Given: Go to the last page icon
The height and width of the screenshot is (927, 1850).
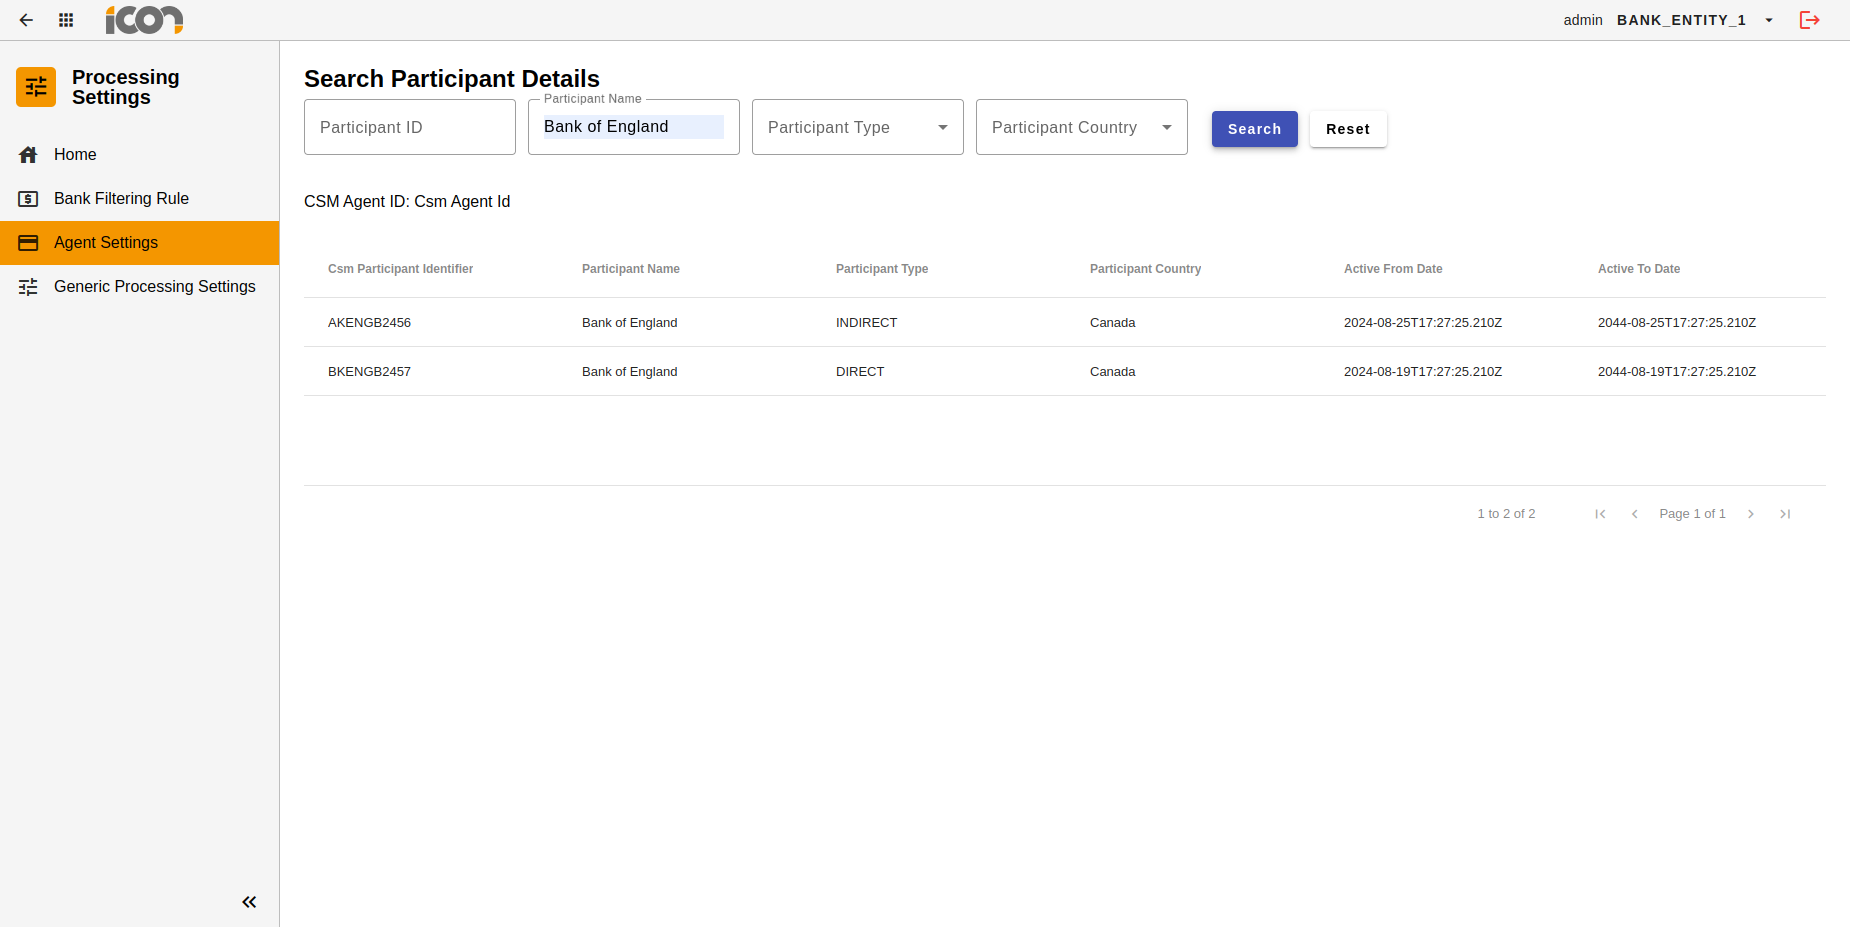Looking at the screenshot, I should point(1785,514).
